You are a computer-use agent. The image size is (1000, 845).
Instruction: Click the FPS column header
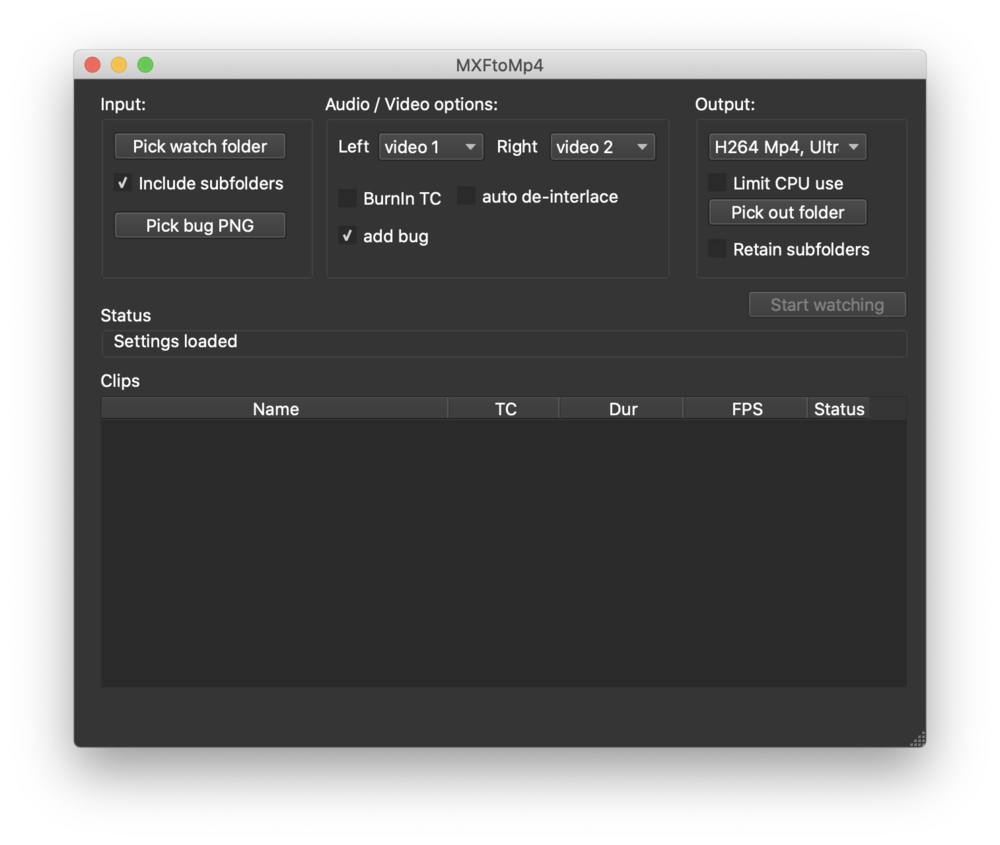(x=746, y=409)
